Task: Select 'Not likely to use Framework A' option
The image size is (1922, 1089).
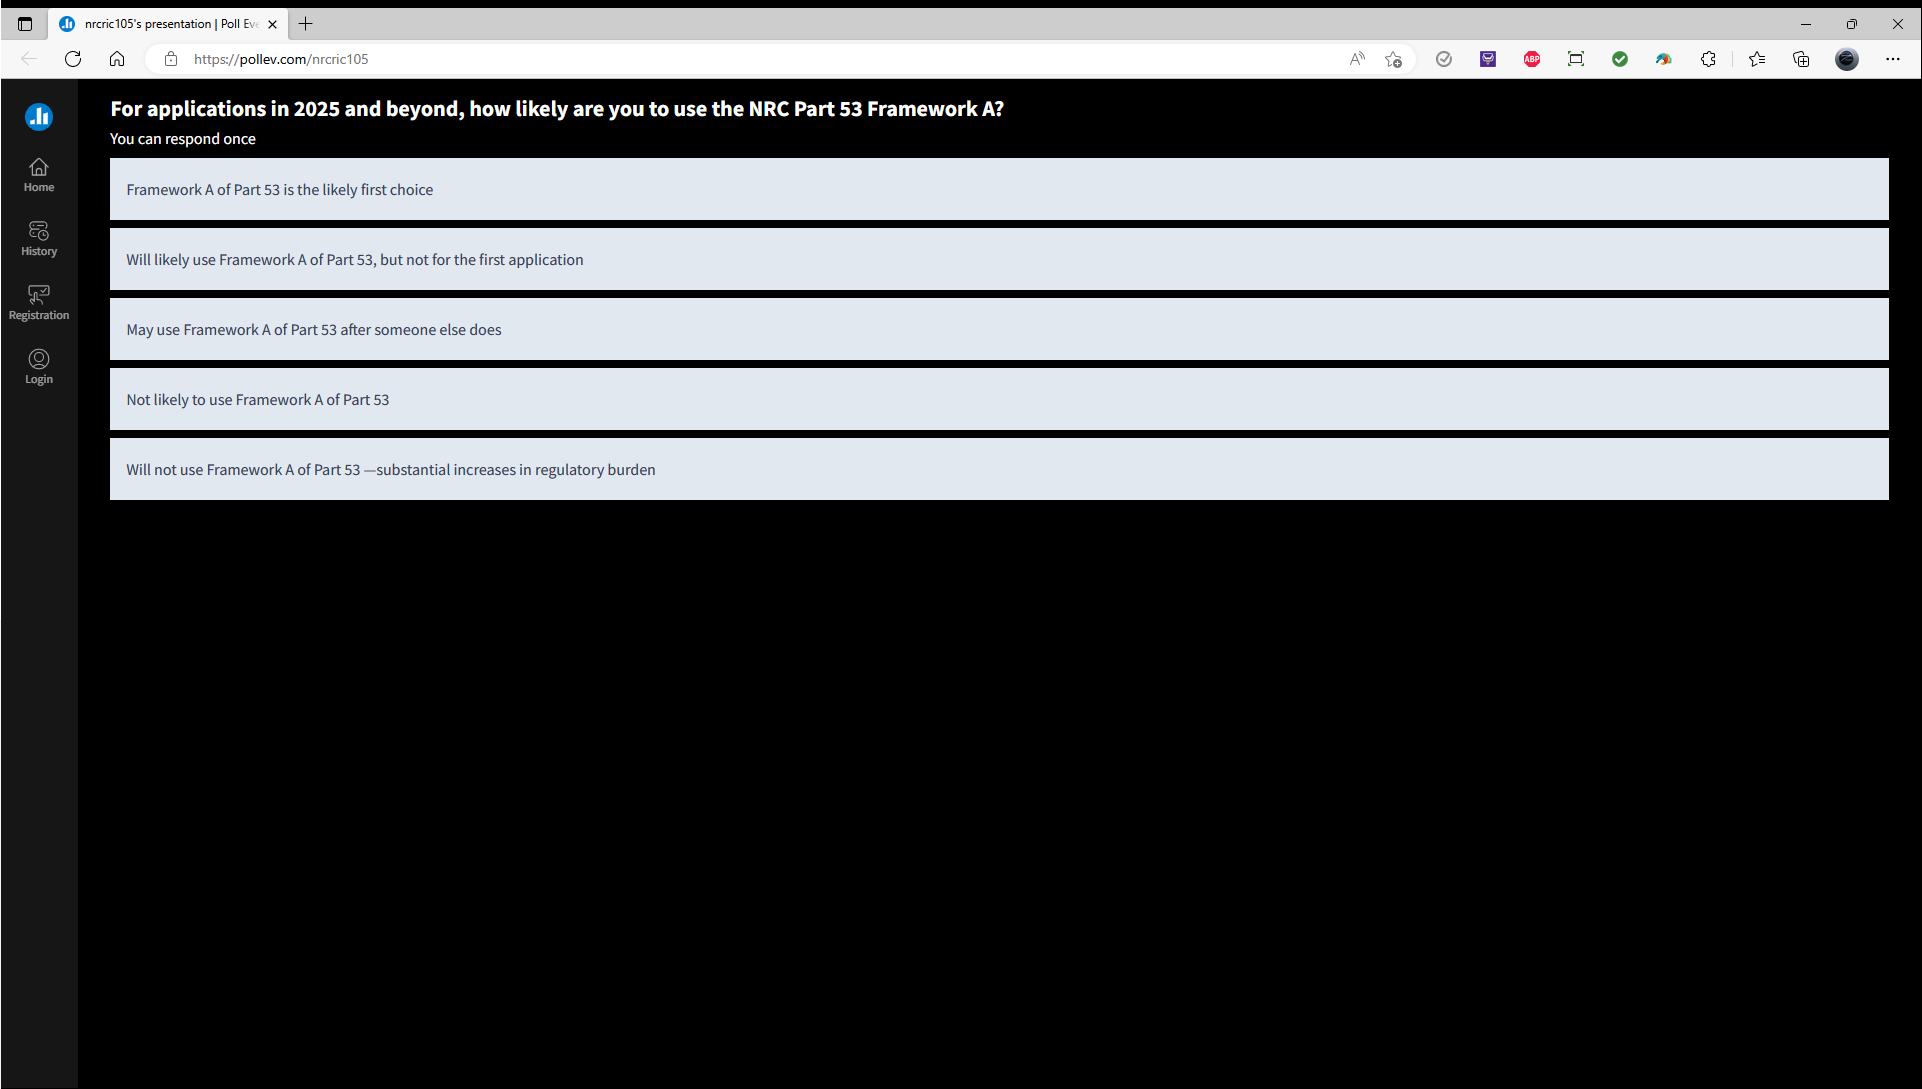Action: [998, 400]
